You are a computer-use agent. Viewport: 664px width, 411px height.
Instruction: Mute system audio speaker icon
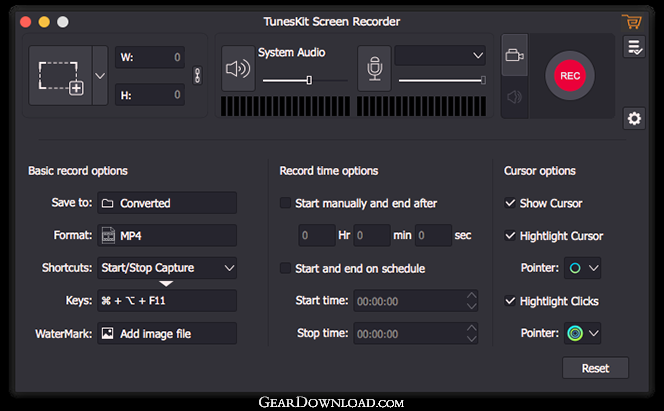tap(238, 69)
